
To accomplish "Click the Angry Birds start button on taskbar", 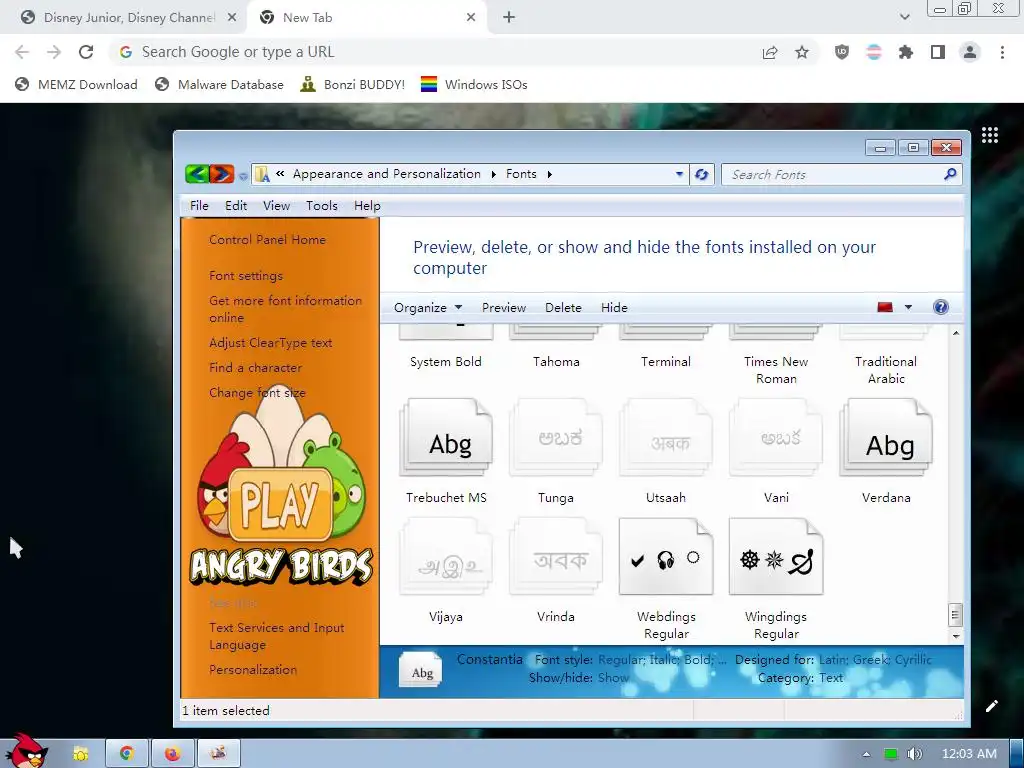I will [x=26, y=751].
